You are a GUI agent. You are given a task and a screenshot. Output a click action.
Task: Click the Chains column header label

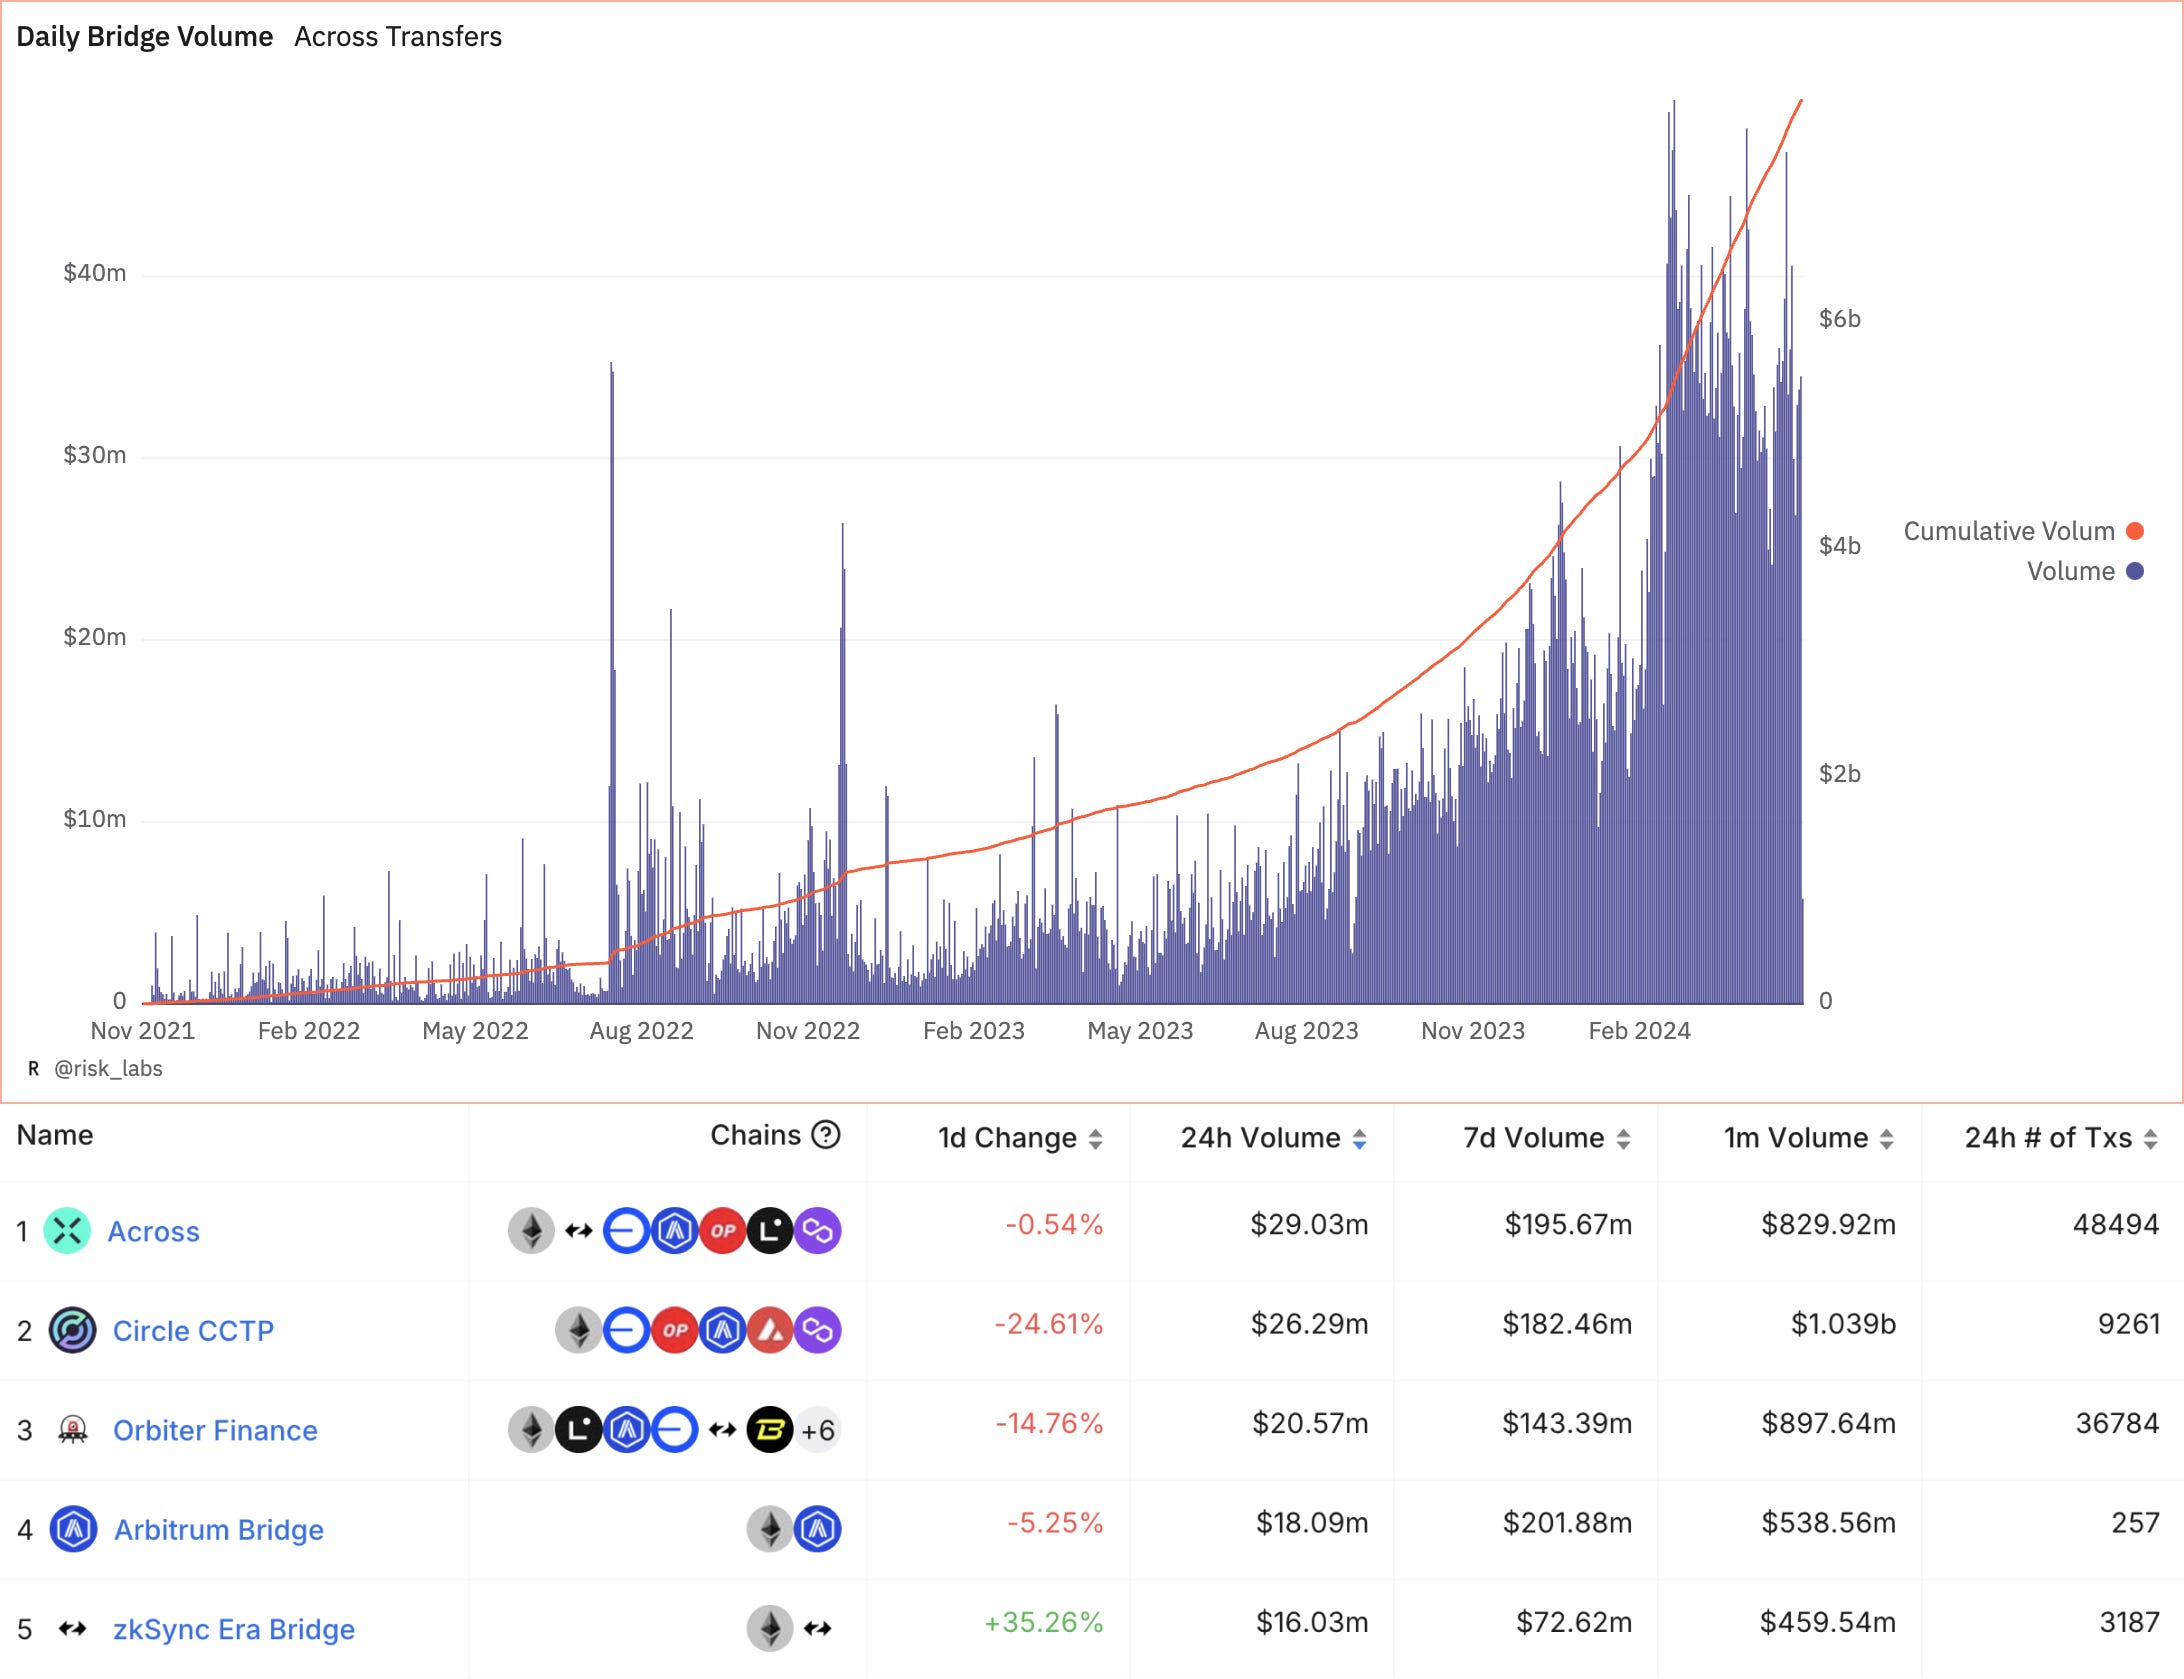point(756,1135)
